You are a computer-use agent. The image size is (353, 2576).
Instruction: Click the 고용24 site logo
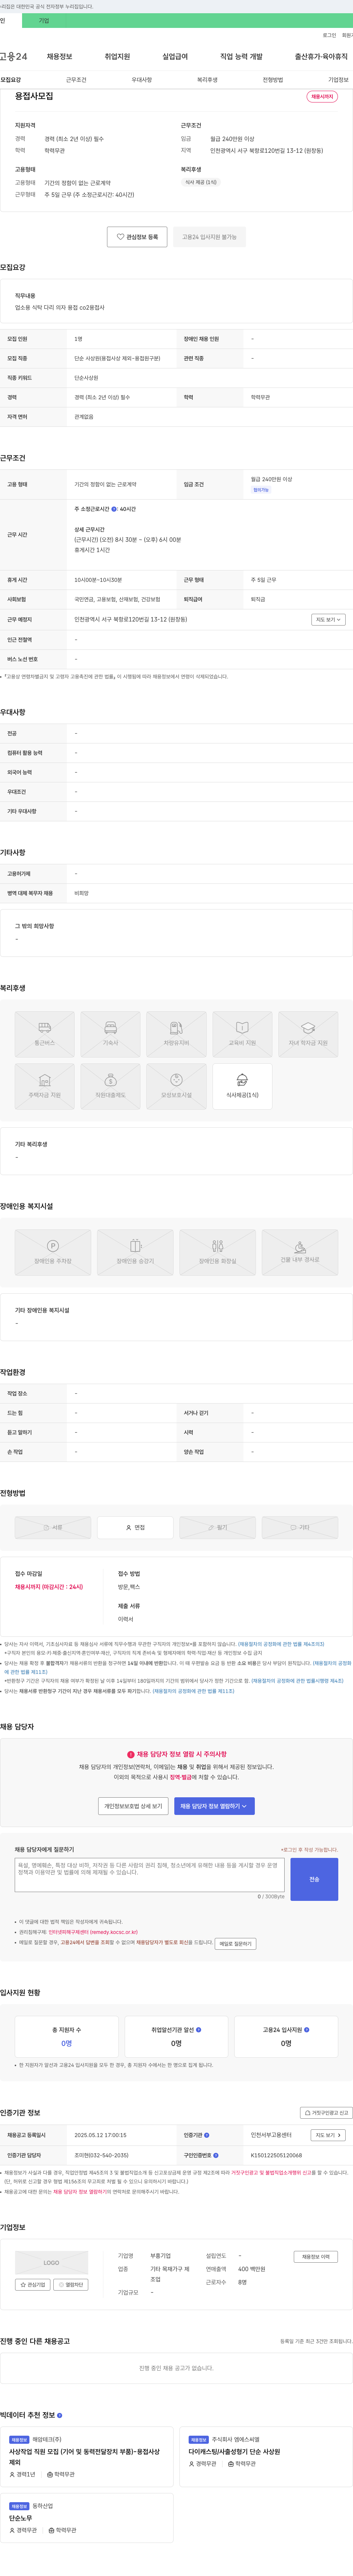14,57
